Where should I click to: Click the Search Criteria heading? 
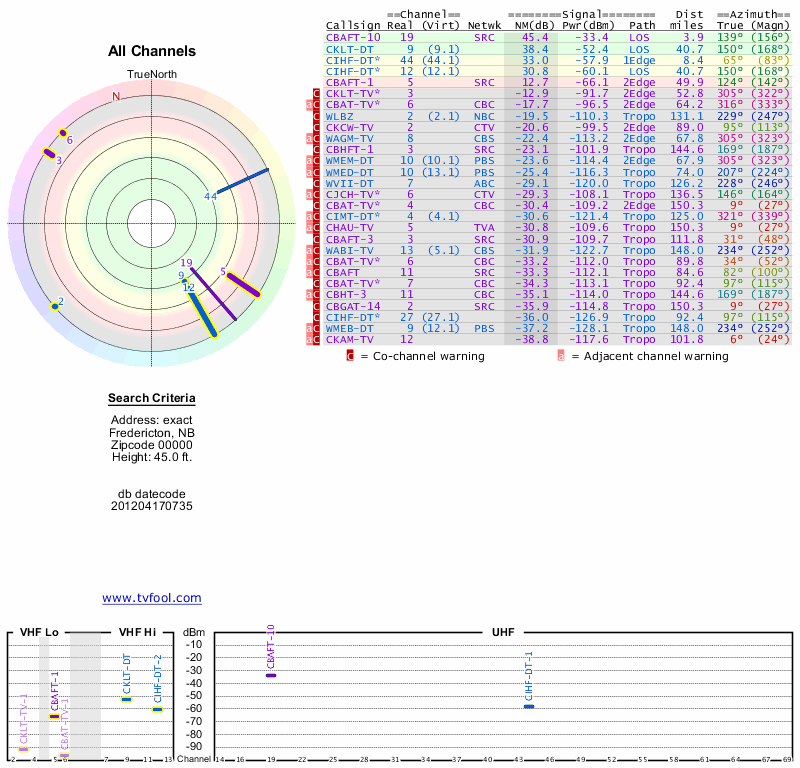151,399
